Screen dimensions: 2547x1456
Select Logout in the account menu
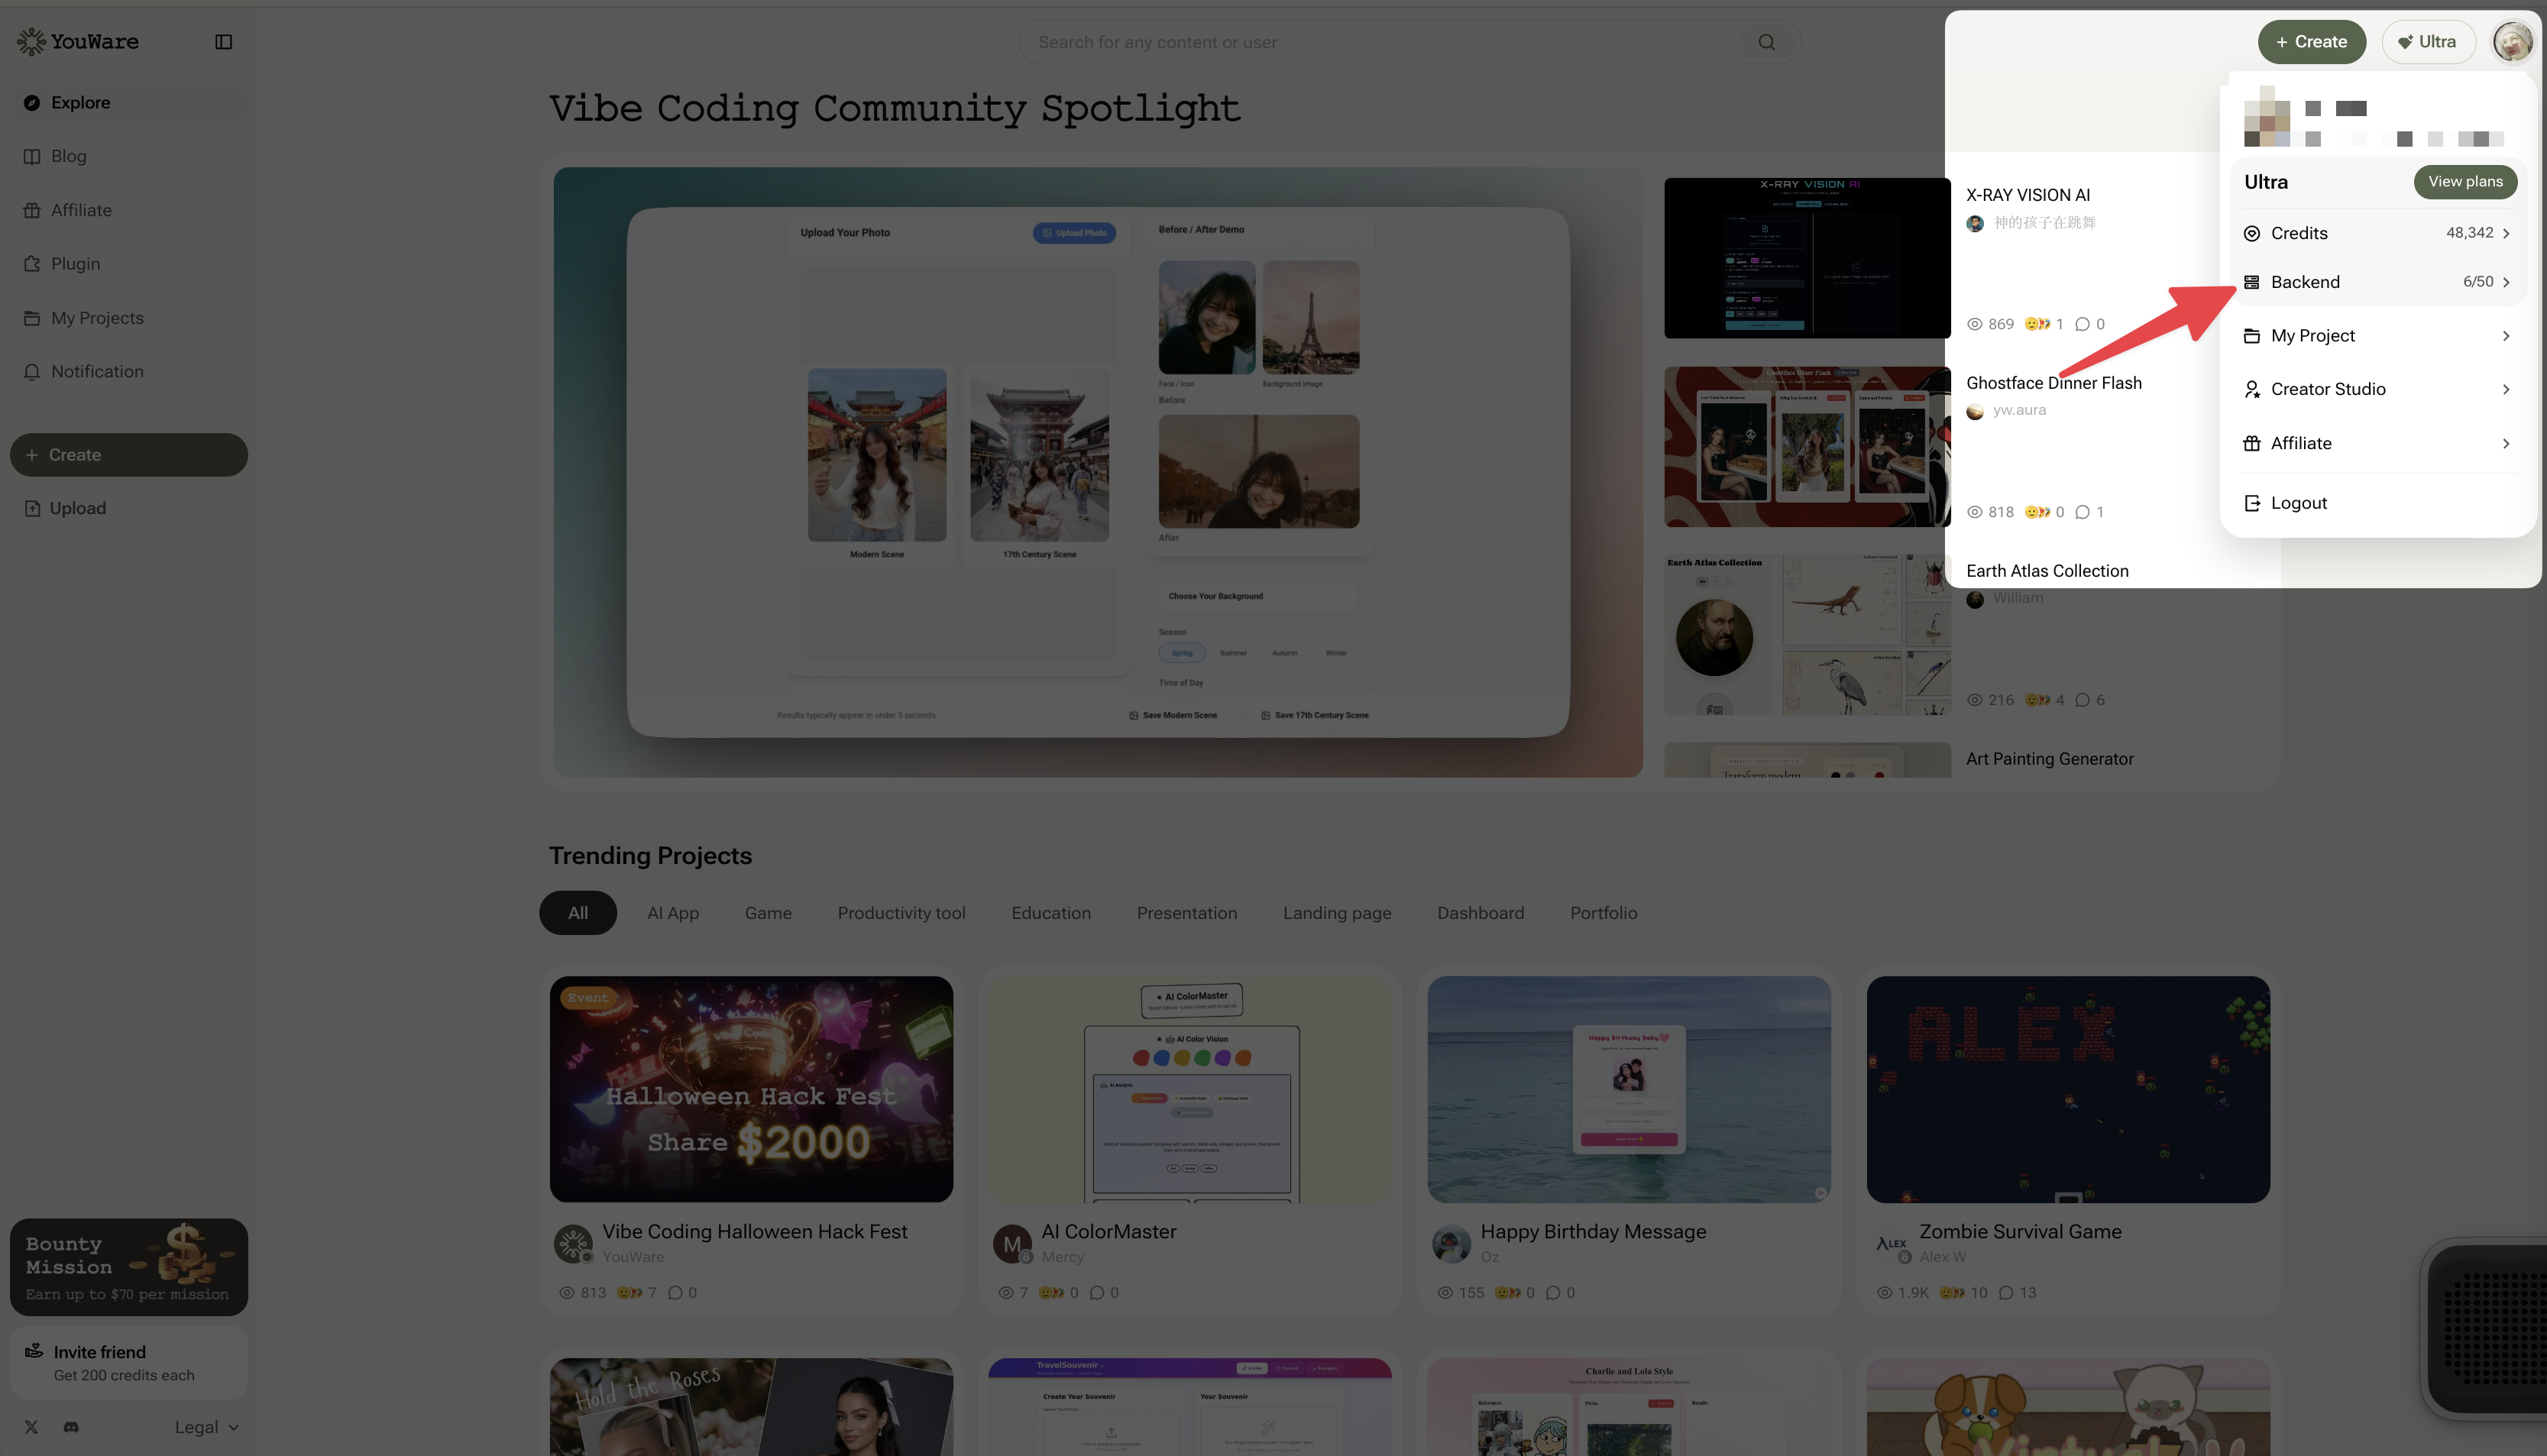pyautogui.click(x=2297, y=503)
